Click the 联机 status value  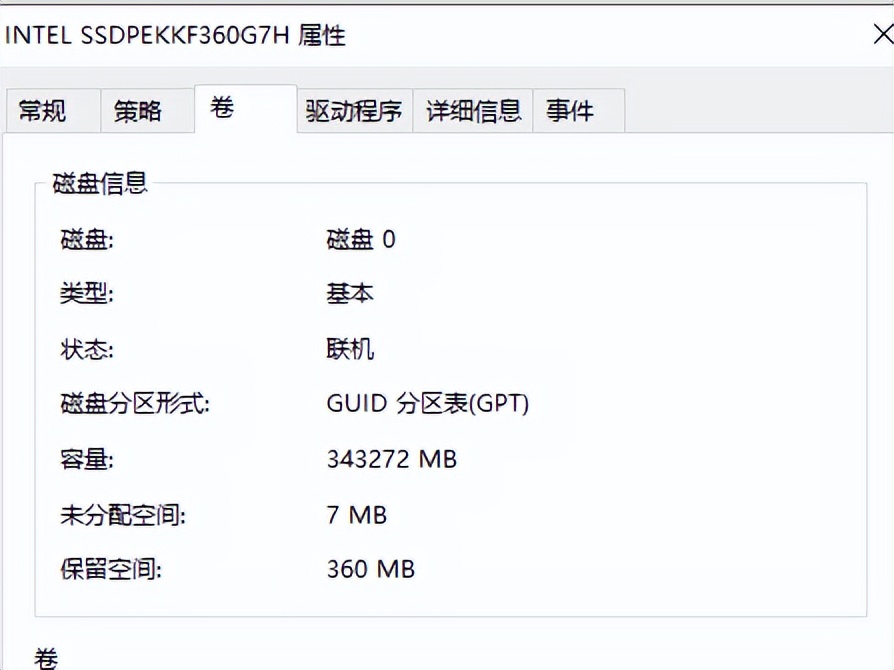(350, 348)
